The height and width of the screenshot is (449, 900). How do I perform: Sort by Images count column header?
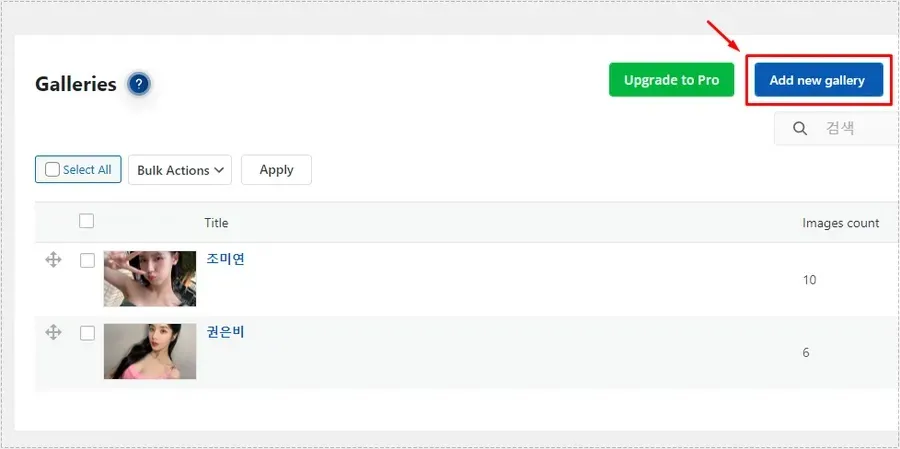(x=841, y=223)
